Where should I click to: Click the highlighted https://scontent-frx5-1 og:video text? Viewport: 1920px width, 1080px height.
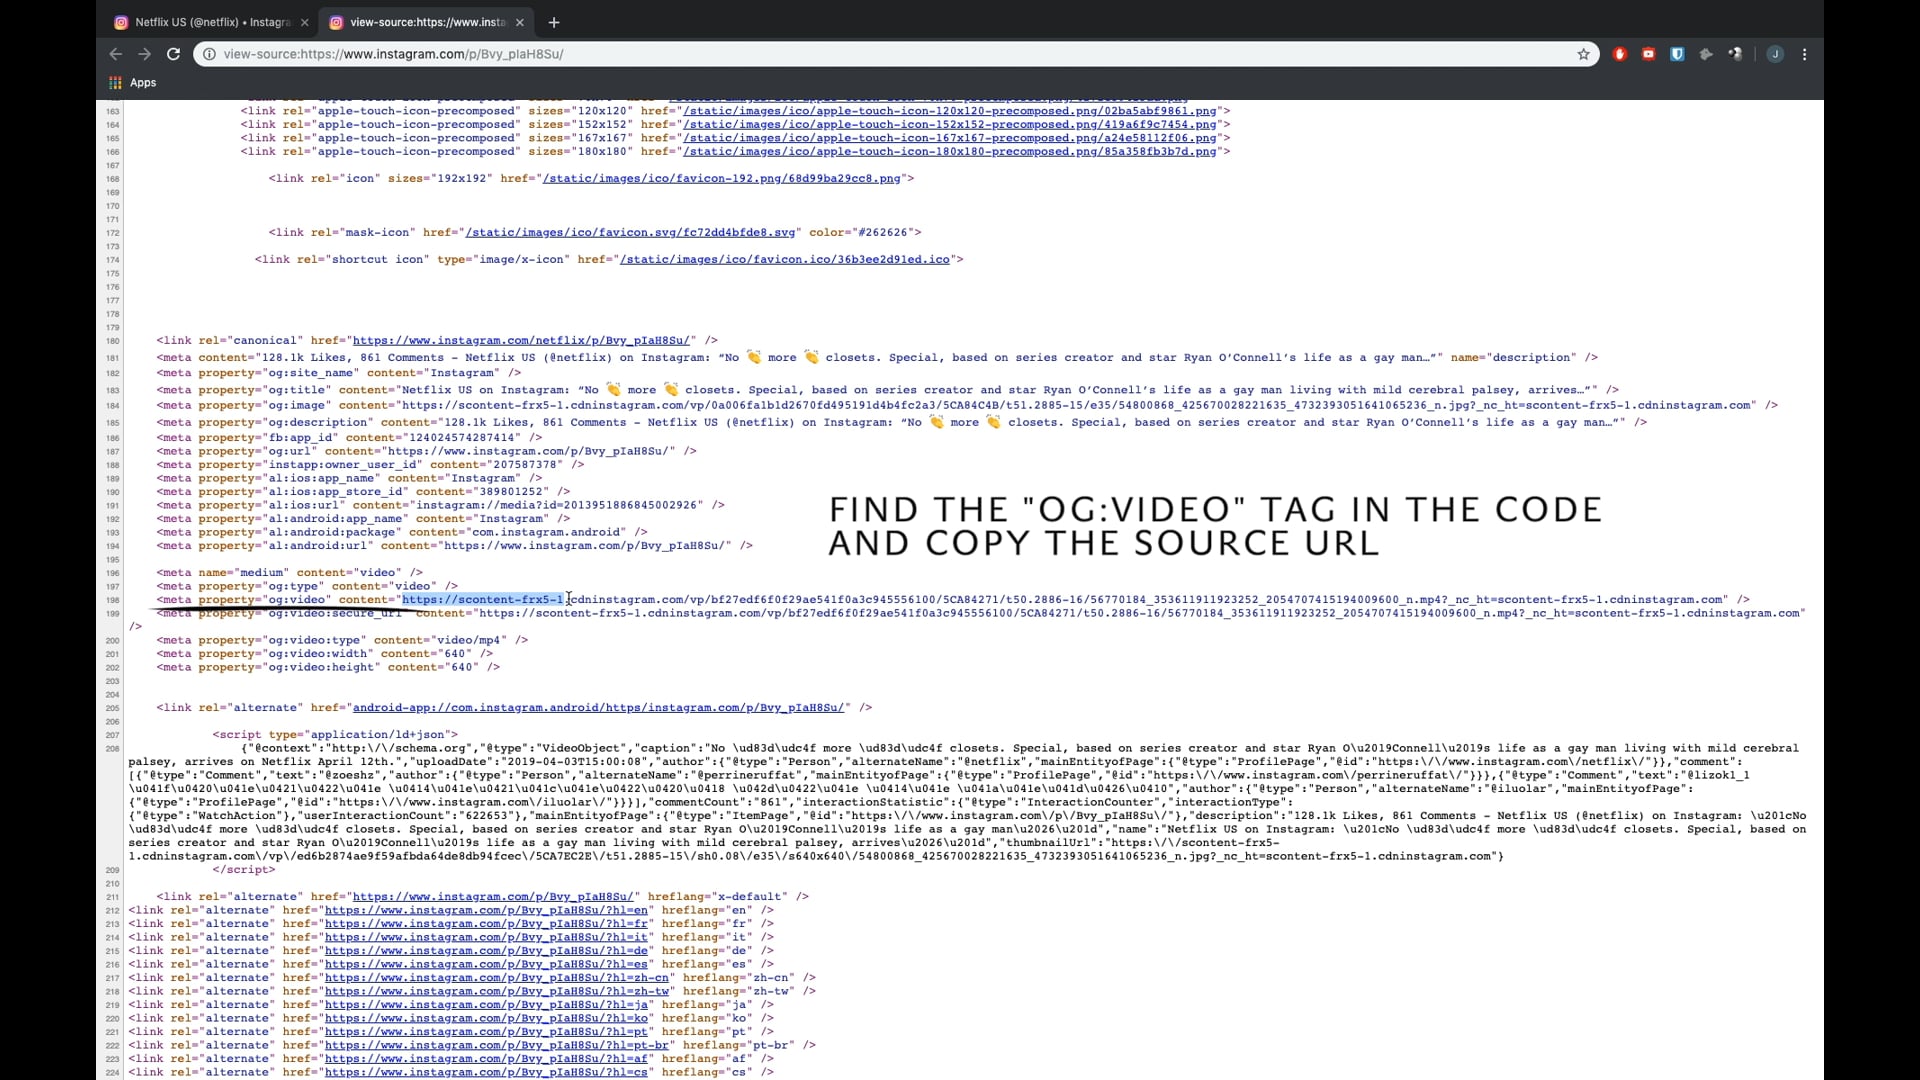click(x=484, y=600)
